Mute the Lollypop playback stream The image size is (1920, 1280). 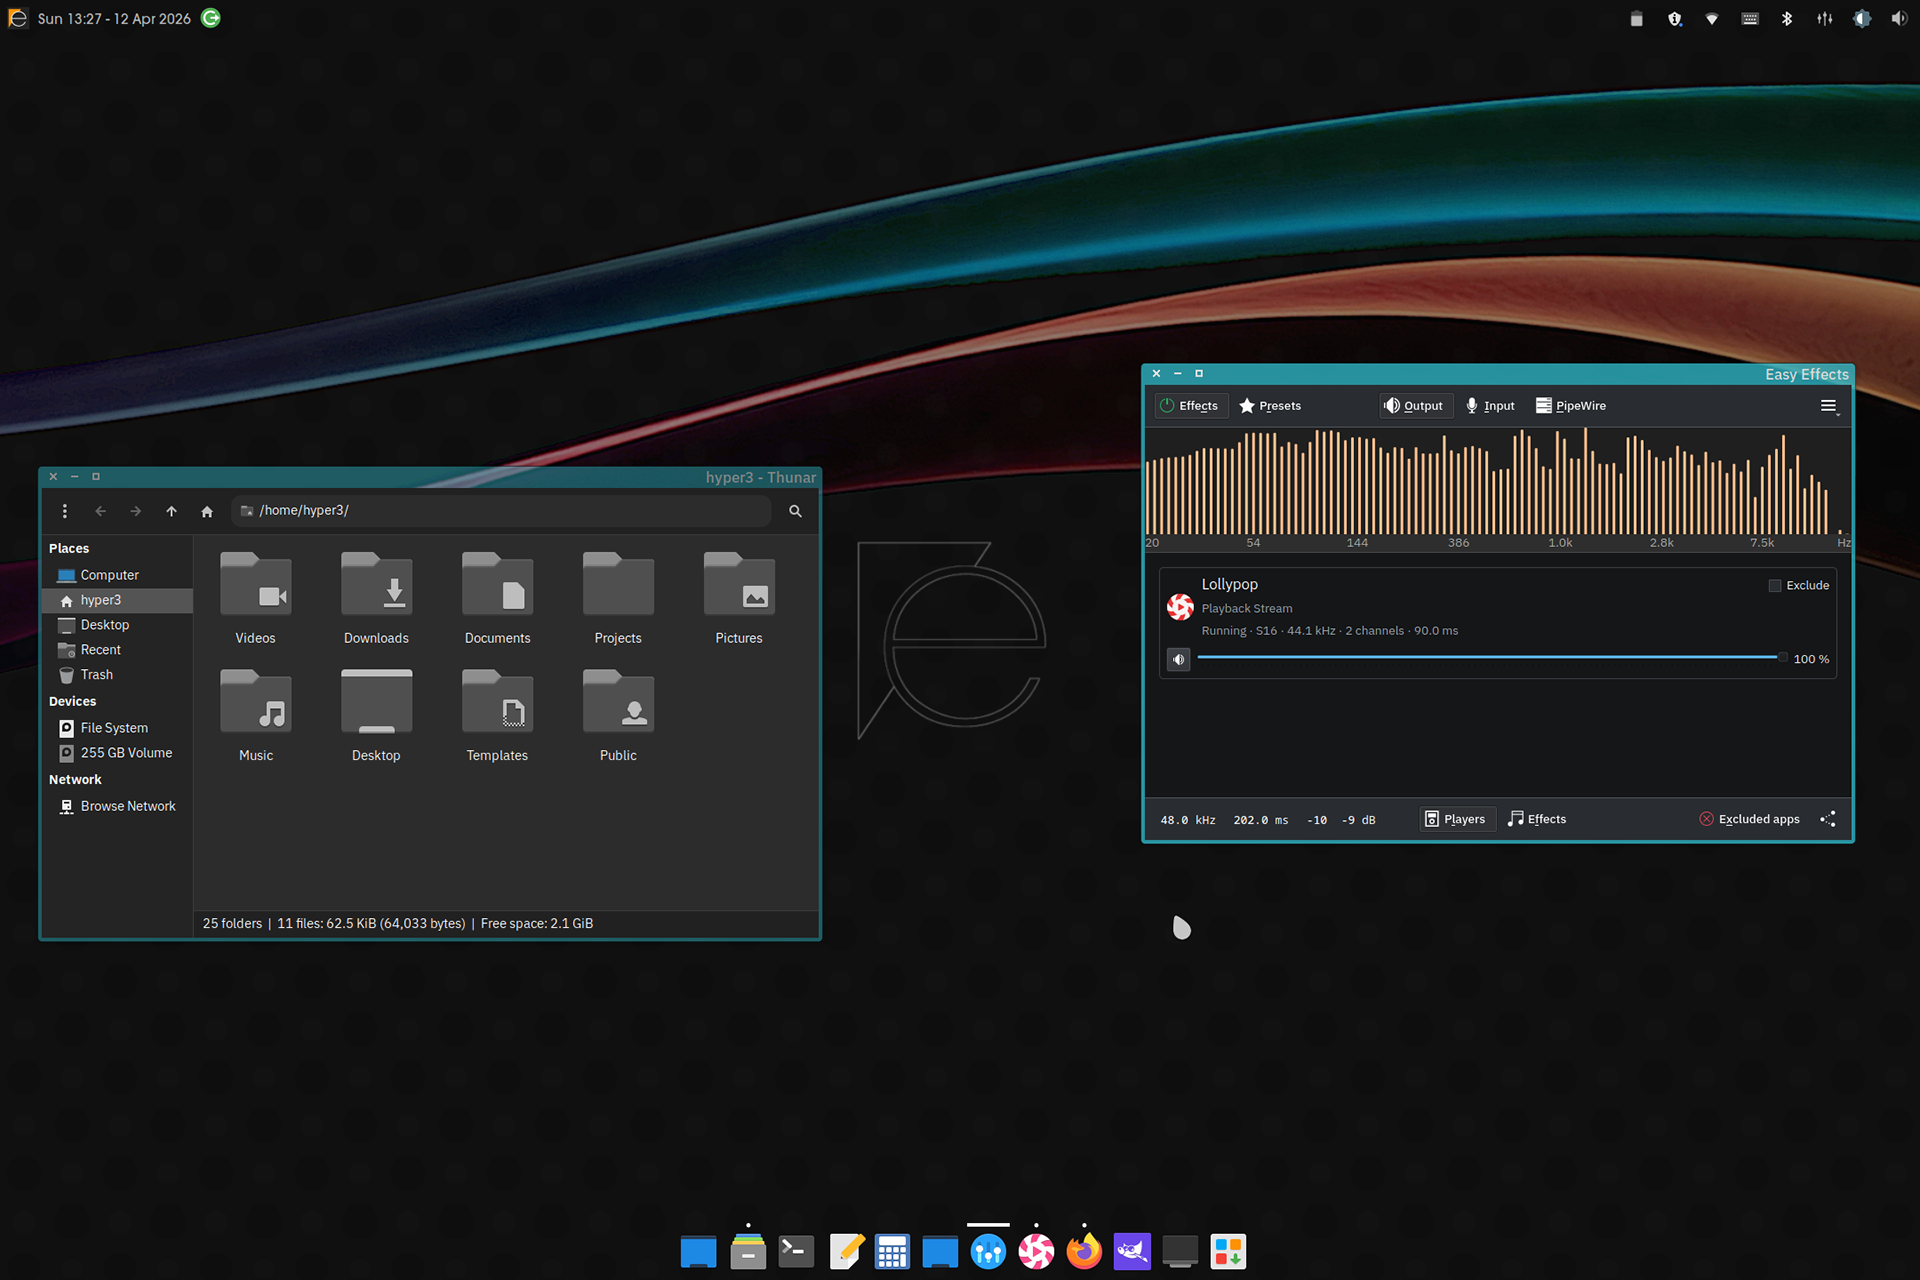(1179, 659)
